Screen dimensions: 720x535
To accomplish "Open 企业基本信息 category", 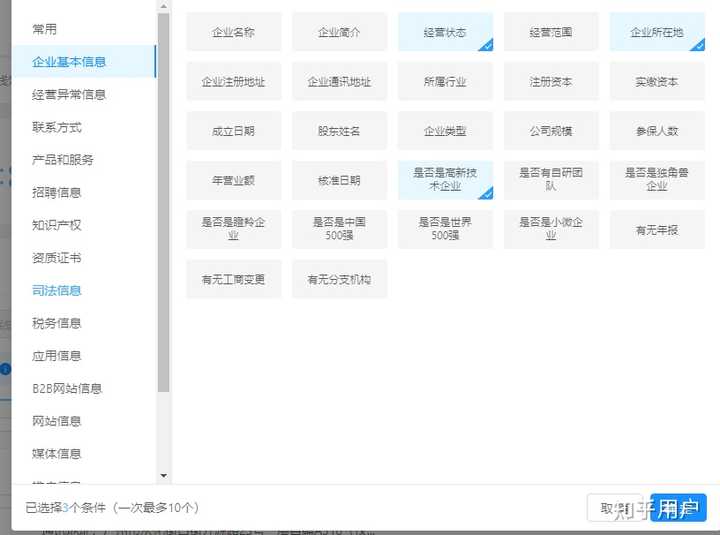I will click(x=84, y=62).
